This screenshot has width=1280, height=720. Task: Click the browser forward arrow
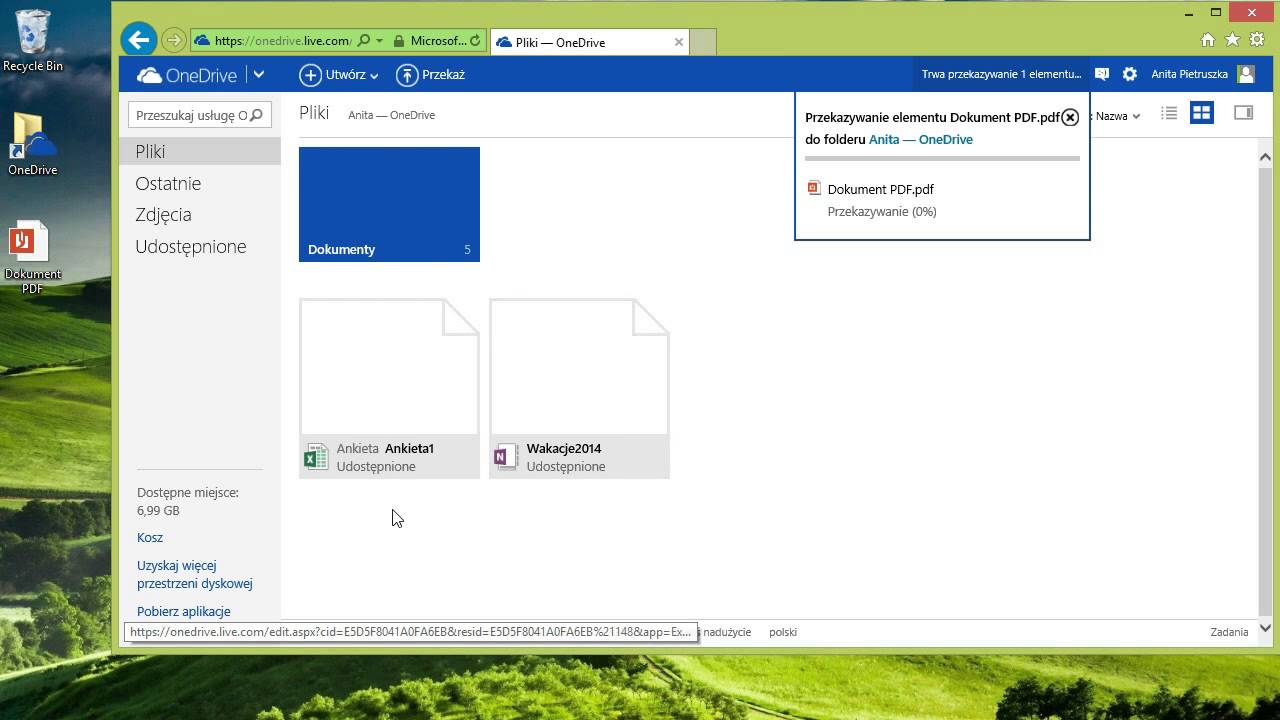coord(173,41)
